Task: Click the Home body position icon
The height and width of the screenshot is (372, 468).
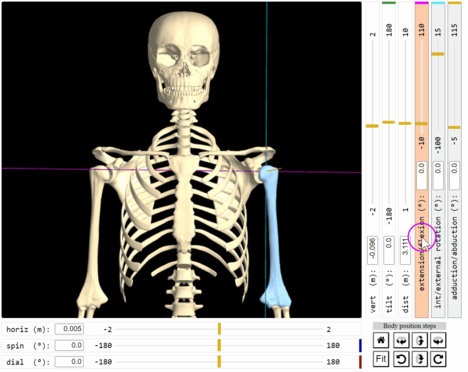Action: coord(381,340)
